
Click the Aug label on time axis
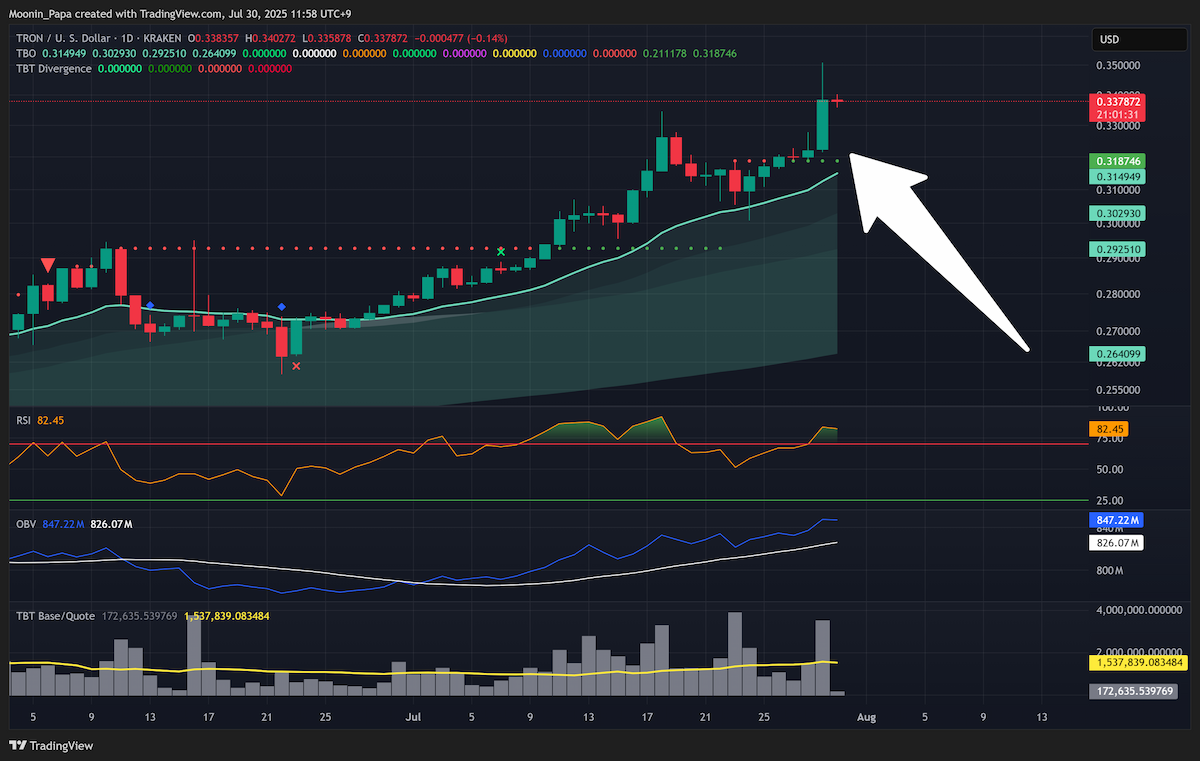click(x=867, y=717)
